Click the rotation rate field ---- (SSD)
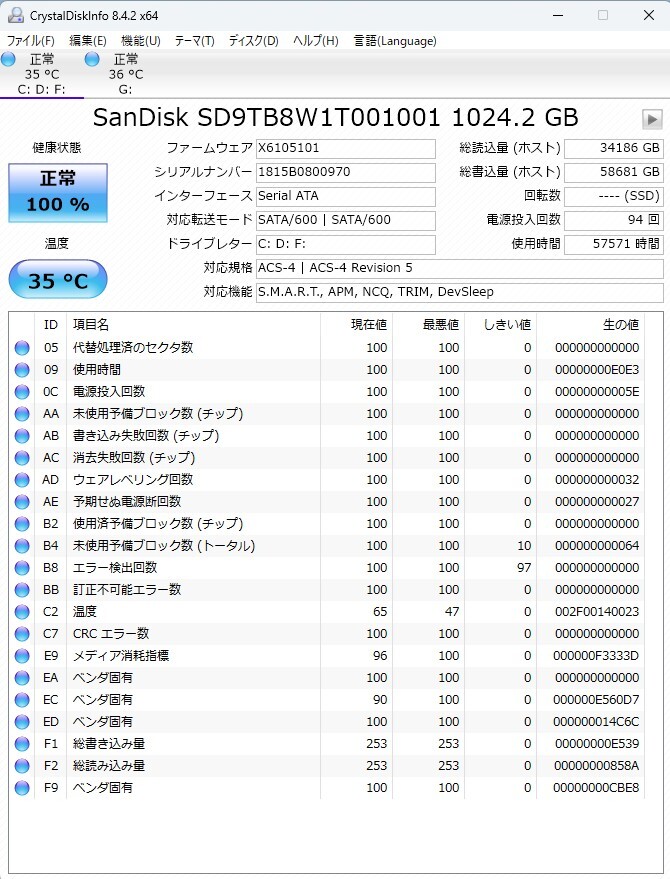 click(x=613, y=196)
